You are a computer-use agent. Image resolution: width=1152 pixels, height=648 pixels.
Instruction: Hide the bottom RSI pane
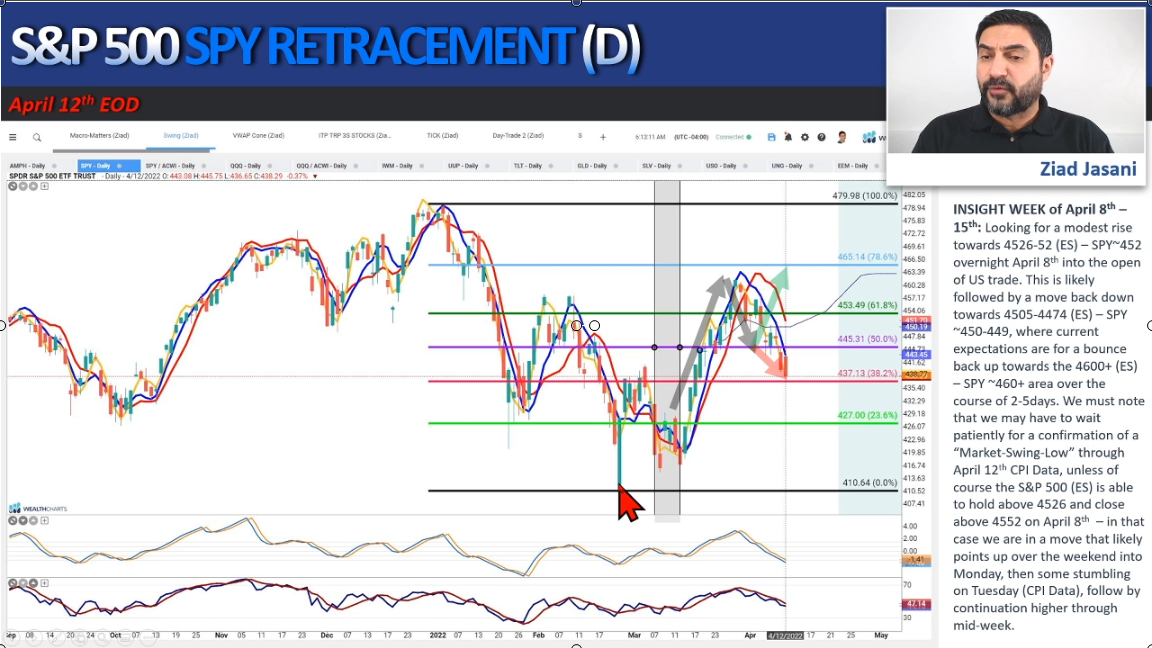[12, 583]
